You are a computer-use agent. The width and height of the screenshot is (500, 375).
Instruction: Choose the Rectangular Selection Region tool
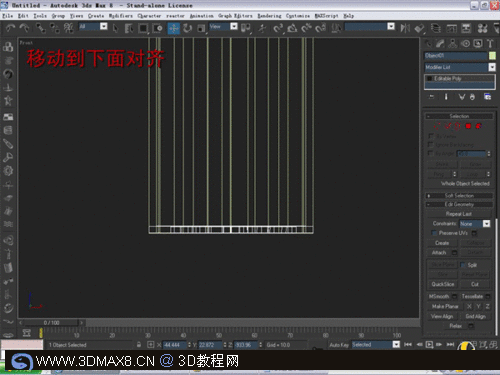[x=143, y=28]
